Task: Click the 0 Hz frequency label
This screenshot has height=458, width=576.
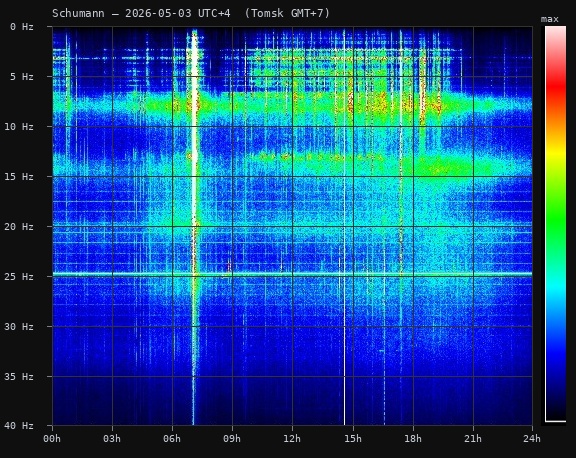Action: tap(22, 27)
